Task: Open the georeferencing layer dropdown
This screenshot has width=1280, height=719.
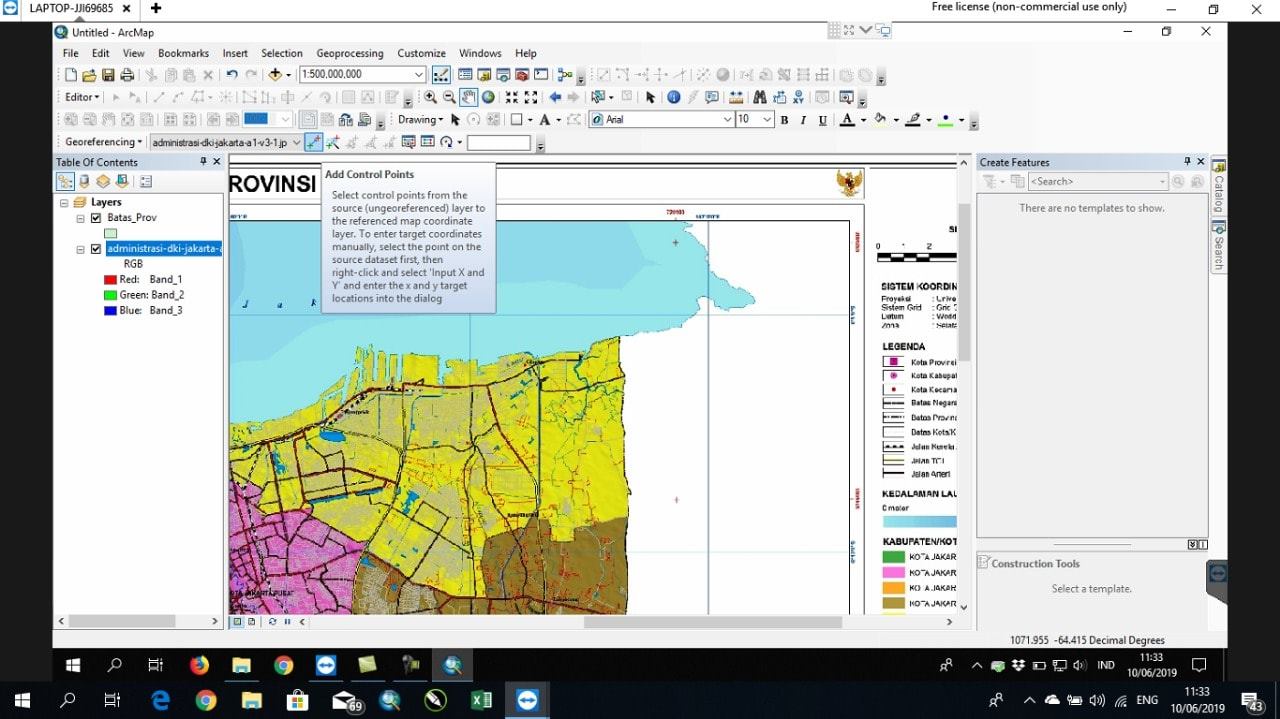Action: click(x=294, y=142)
